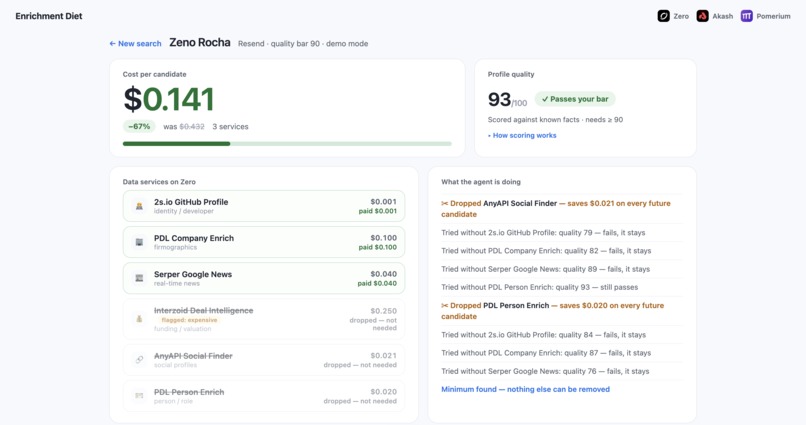Click the cost progress bar

coord(287,144)
